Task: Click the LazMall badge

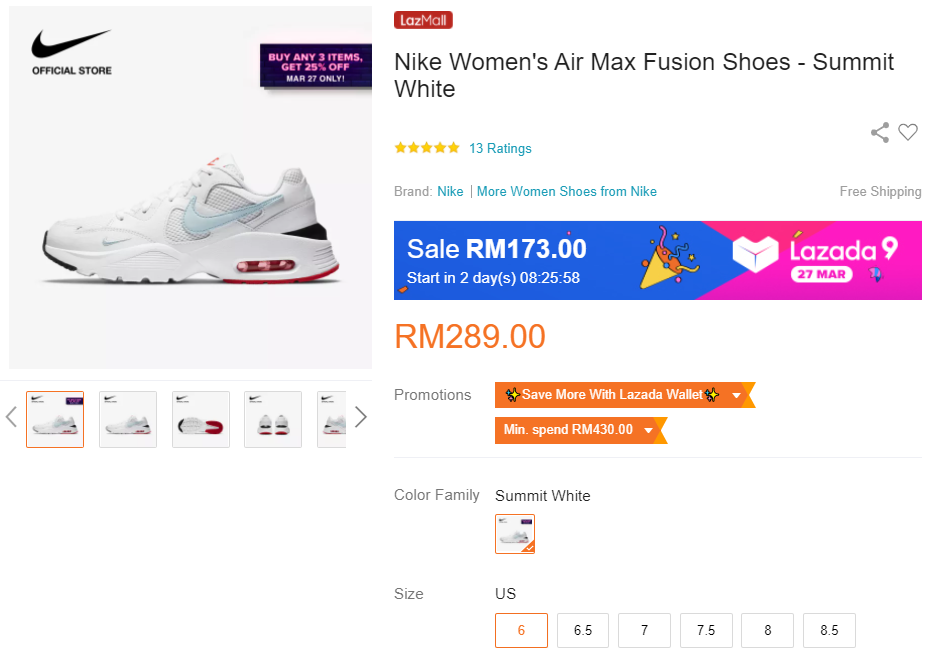Action: (x=423, y=20)
